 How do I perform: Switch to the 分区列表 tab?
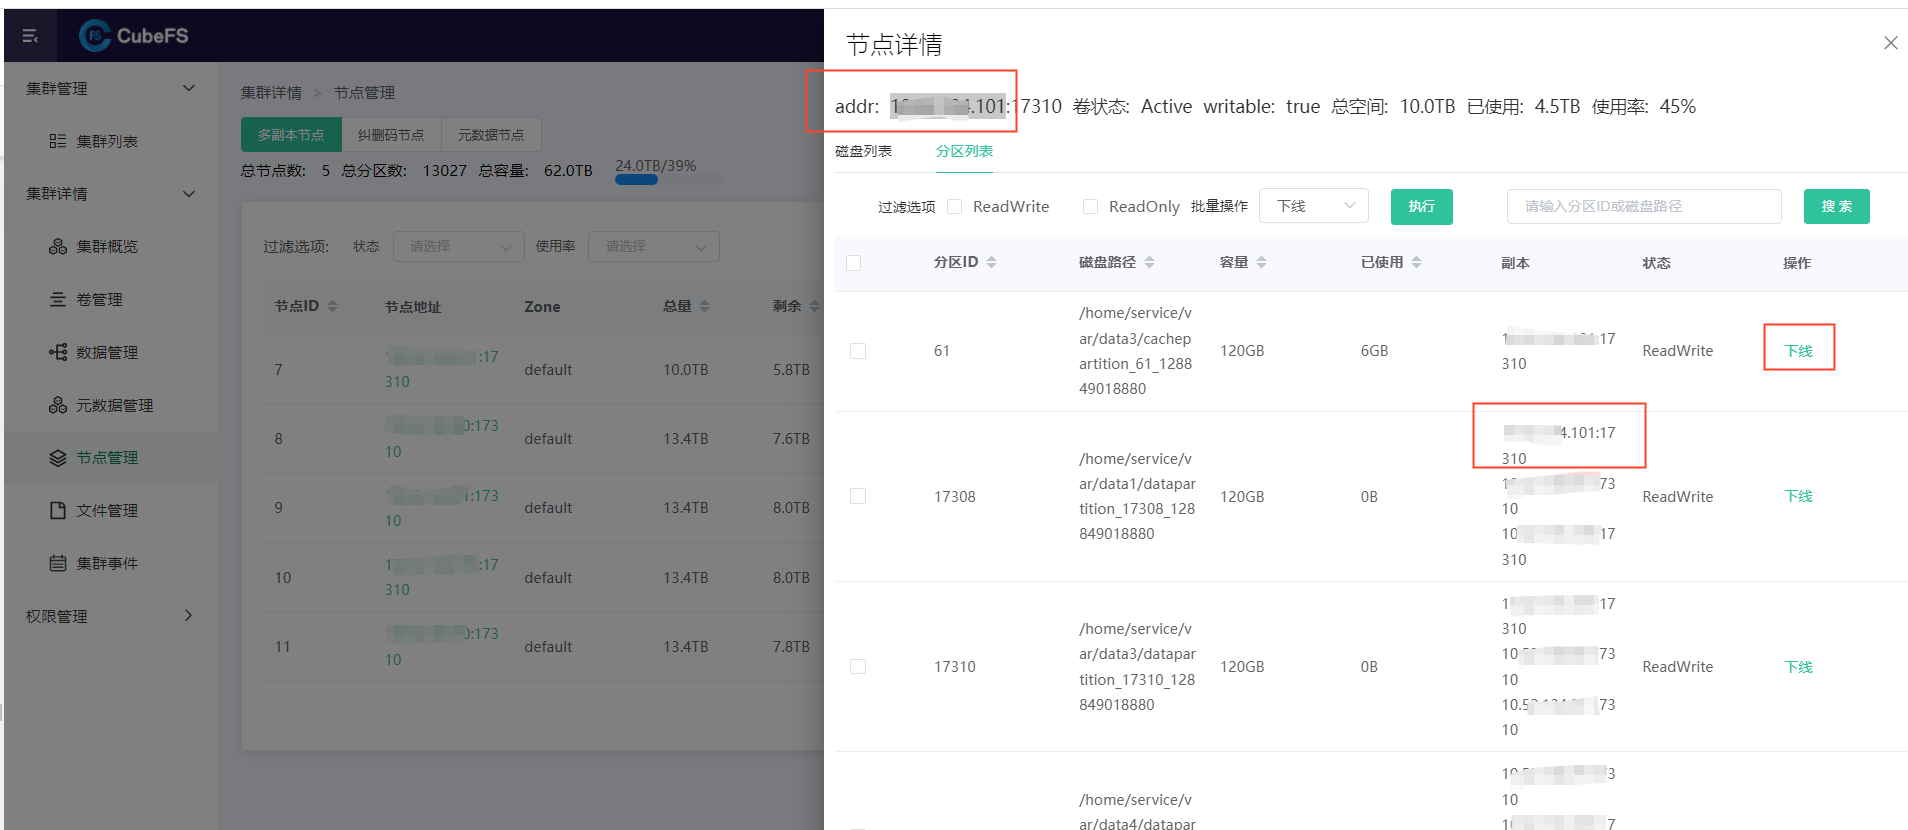tap(964, 151)
